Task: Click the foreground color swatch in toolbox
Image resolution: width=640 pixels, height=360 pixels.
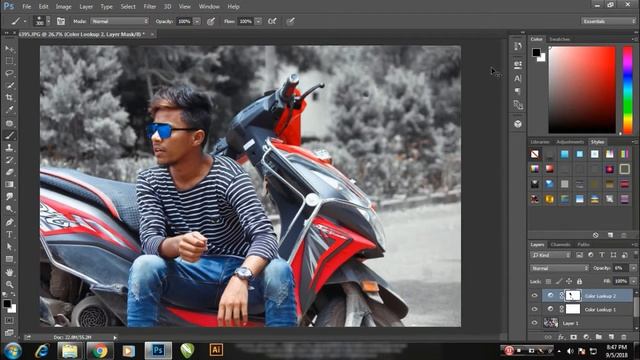Action: pyautogui.click(x=7, y=304)
